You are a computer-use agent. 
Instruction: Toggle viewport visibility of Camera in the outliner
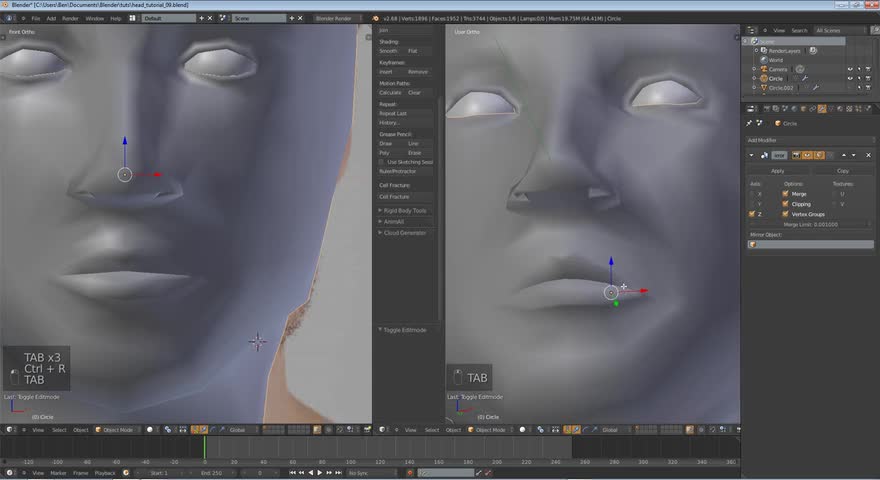tap(850, 70)
